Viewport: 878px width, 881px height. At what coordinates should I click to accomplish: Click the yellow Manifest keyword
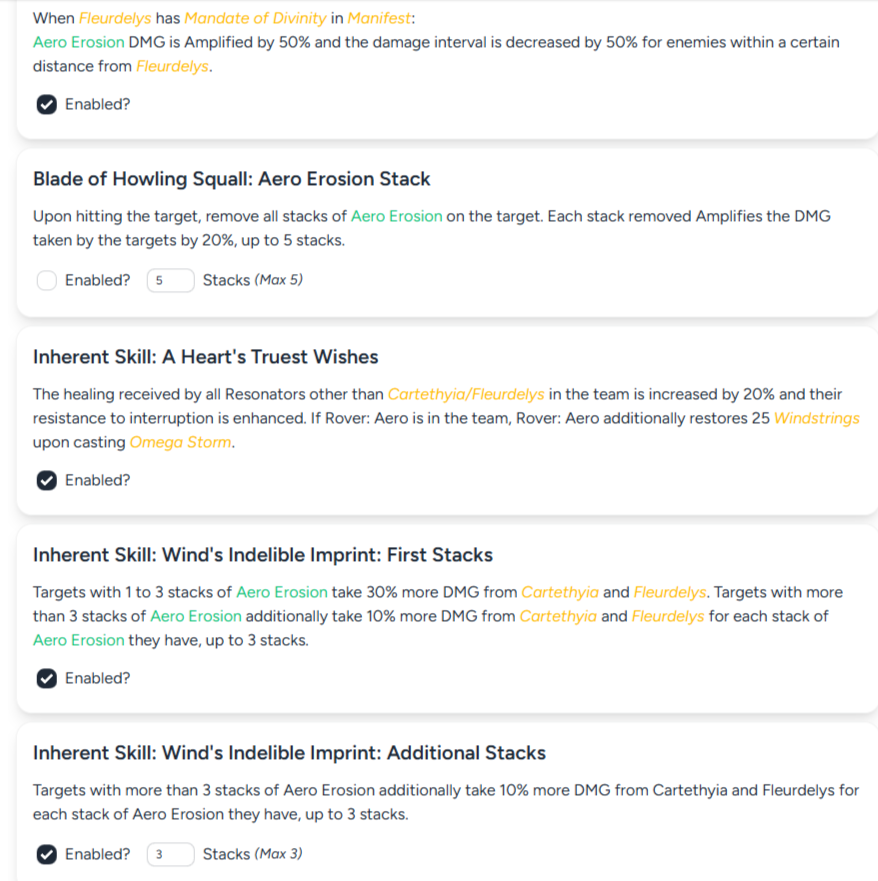click(x=378, y=18)
